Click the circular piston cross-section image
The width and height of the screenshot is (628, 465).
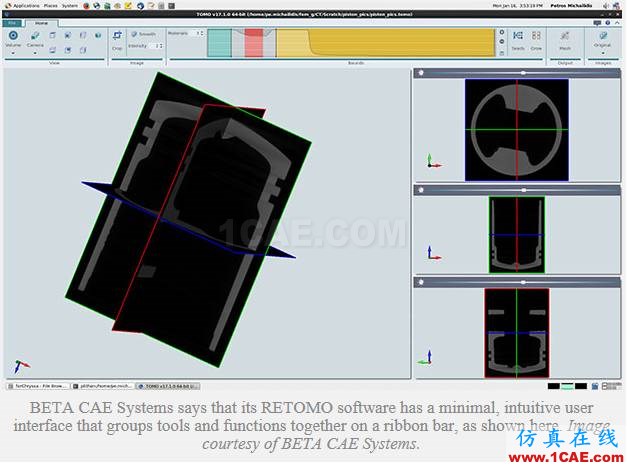[x=517, y=130]
